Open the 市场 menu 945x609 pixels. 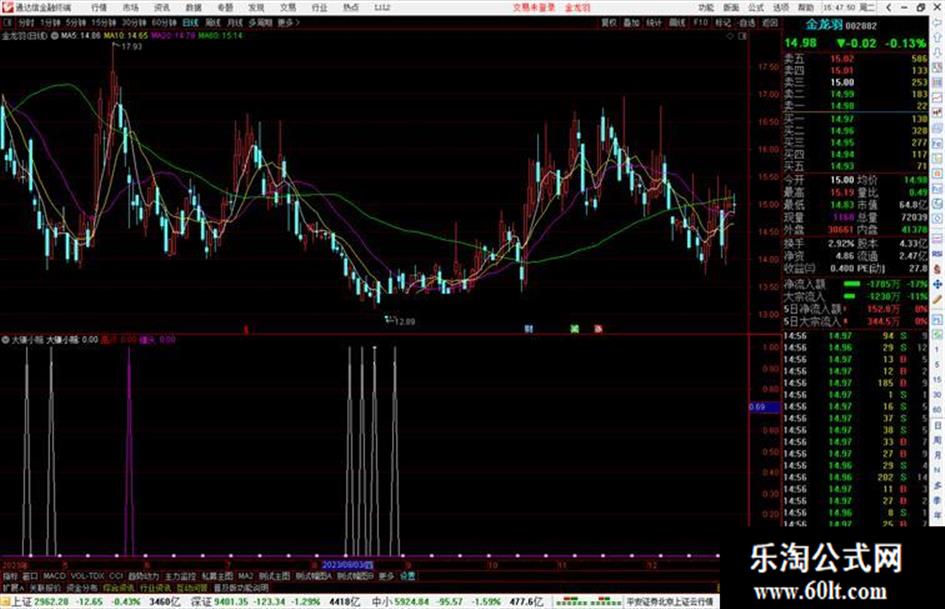click(130, 8)
